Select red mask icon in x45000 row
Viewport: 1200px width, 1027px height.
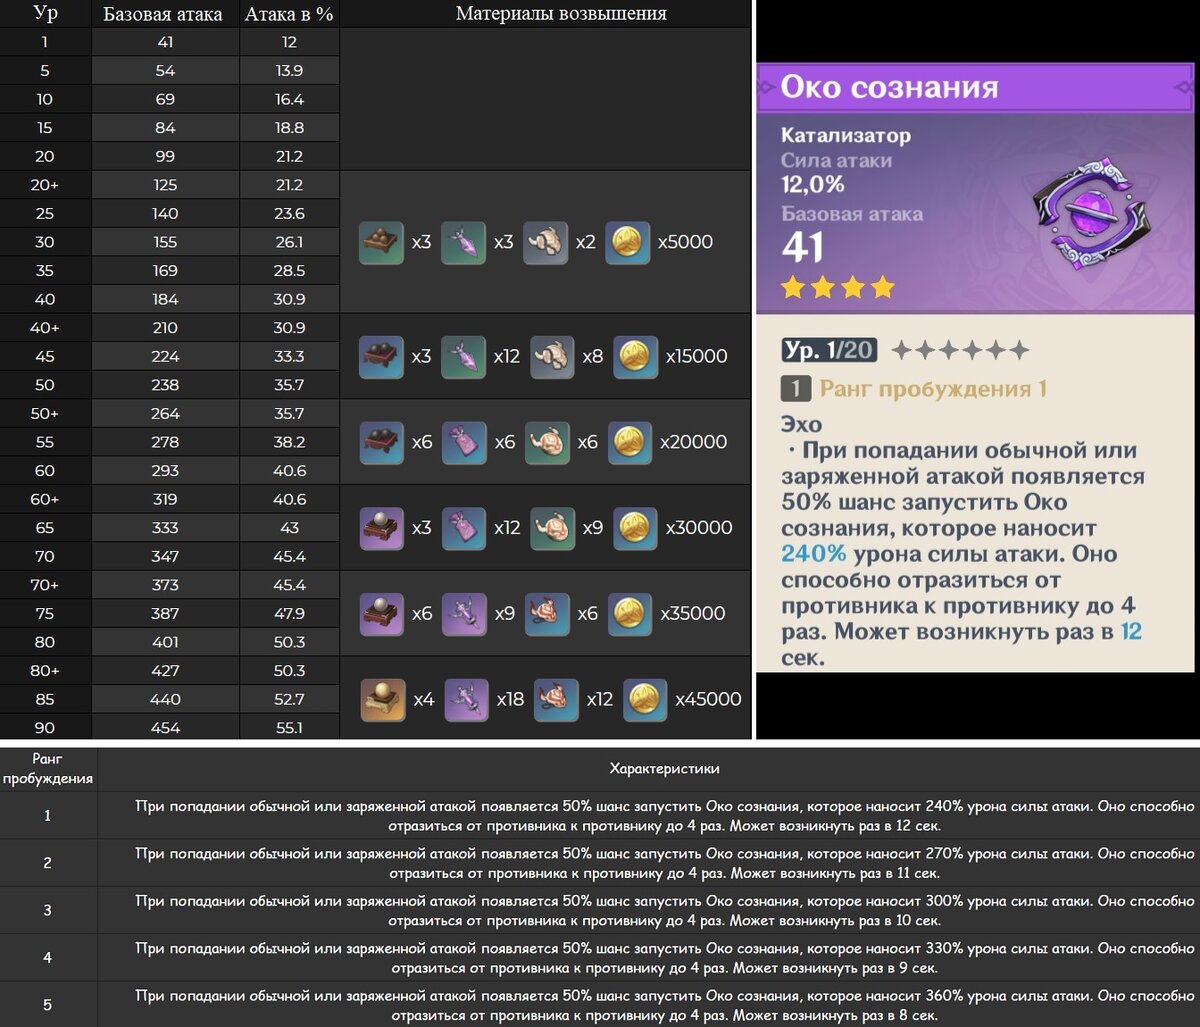point(556,700)
